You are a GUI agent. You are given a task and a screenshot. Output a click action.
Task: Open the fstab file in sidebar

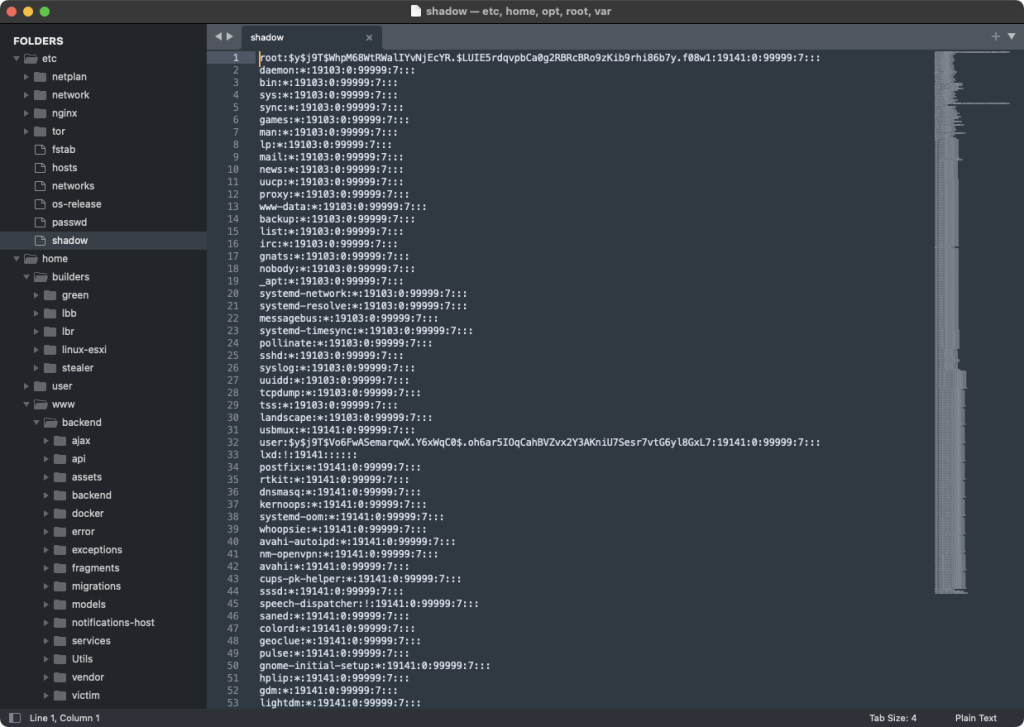point(64,149)
